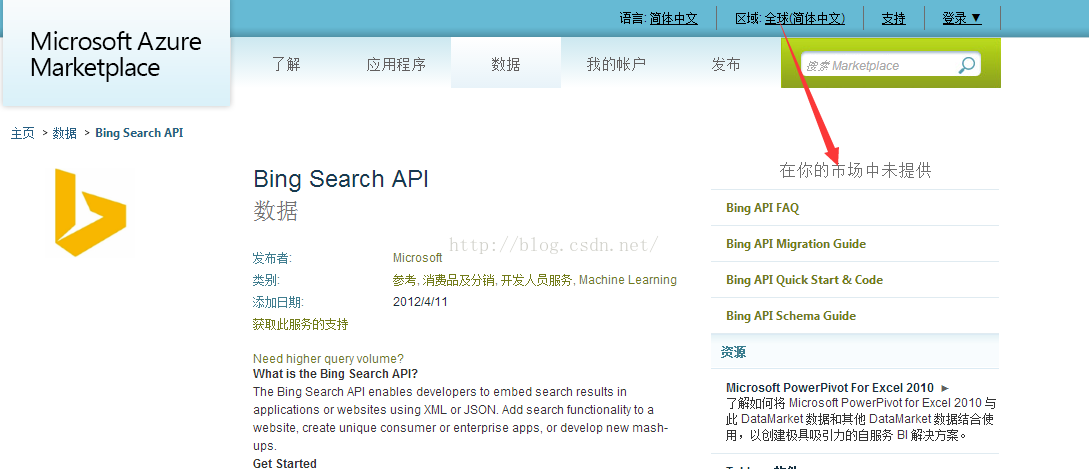
Task: Open the 支持 link
Action: [x=894, y=19]
